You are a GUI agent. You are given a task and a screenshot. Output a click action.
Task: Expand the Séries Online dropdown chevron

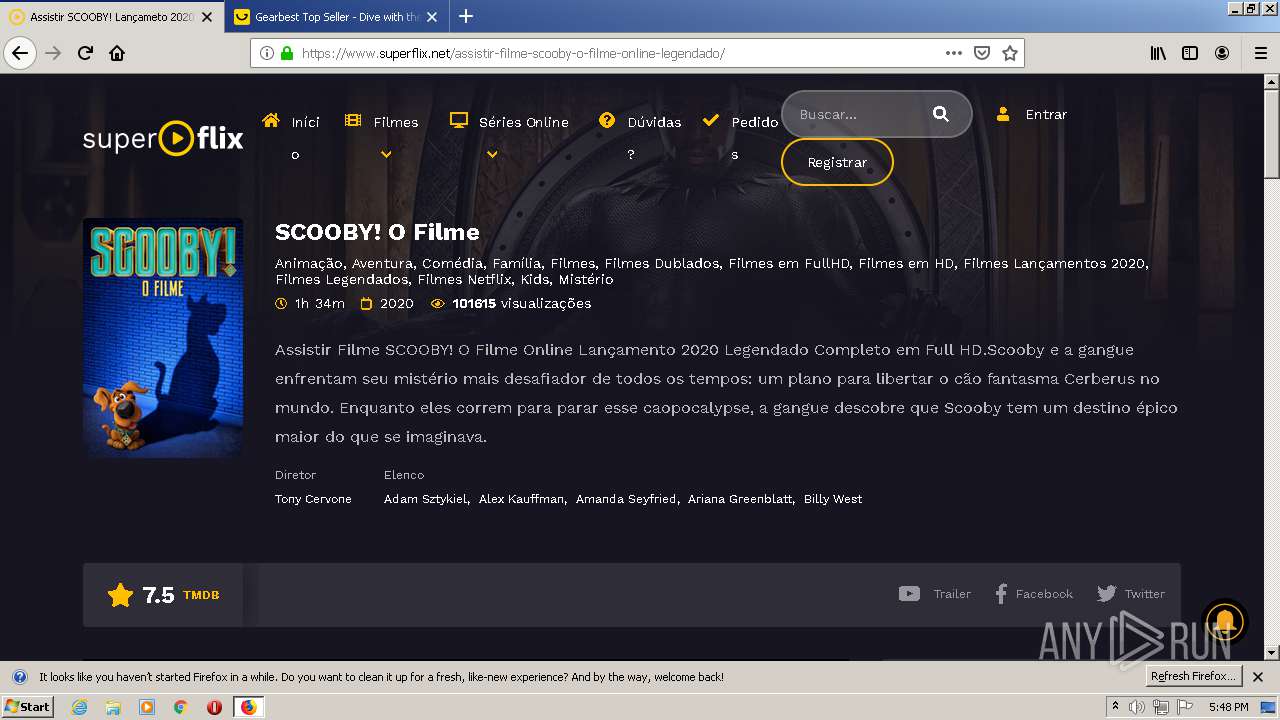pyautogui.click(x=491, y=154)
